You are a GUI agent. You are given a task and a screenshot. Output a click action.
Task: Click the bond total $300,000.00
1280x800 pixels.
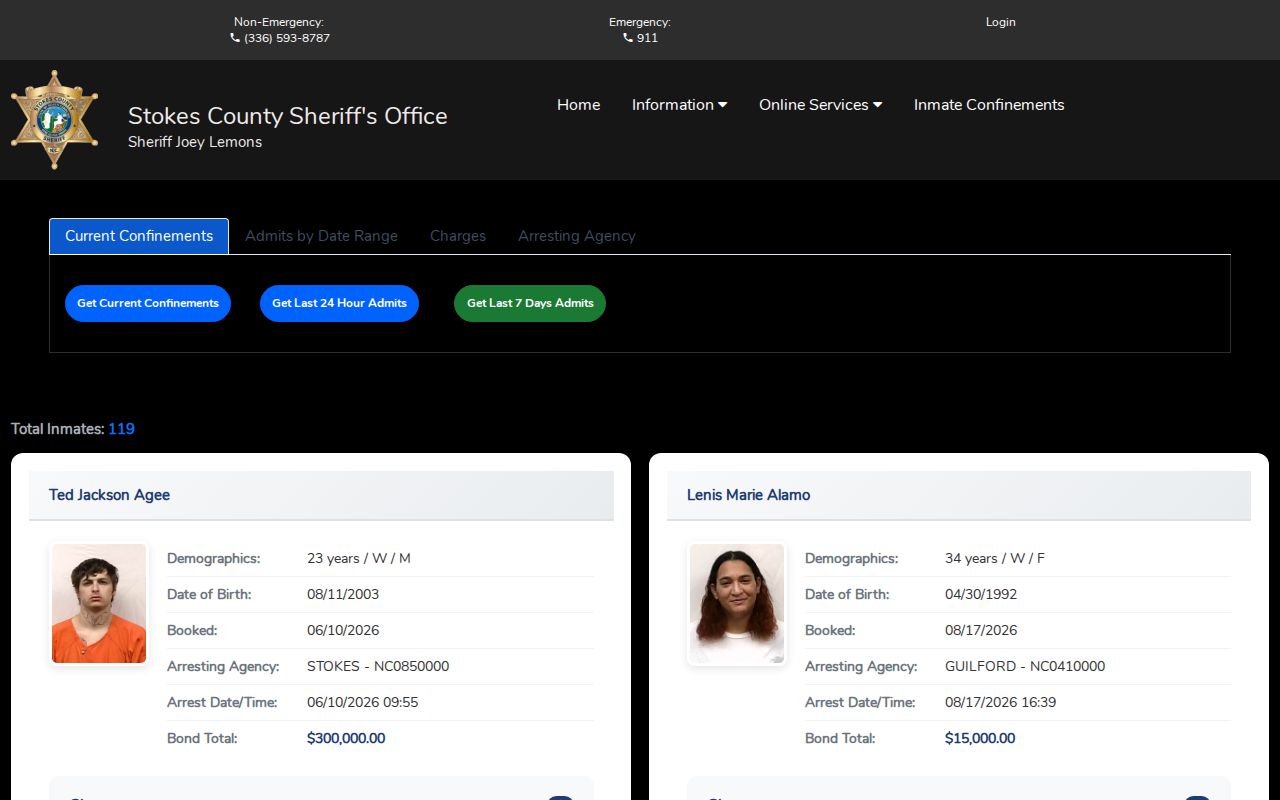[x=346, y=738]
